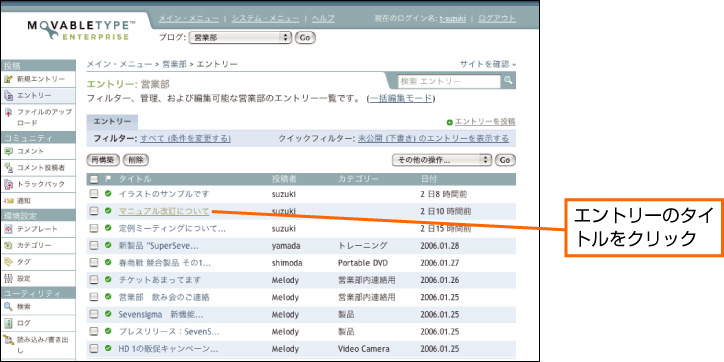Click the 通知 notification icon
The height and width of the screenshot is (362, 724).
pos(8,201)
